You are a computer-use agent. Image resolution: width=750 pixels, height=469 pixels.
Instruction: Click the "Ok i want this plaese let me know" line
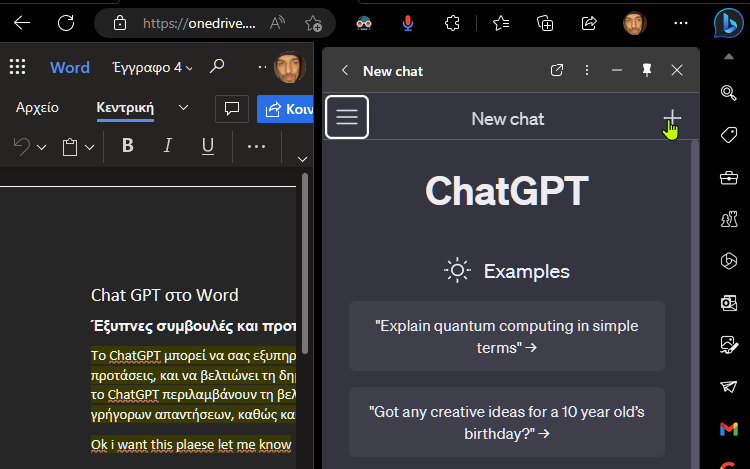pos(191,445)
